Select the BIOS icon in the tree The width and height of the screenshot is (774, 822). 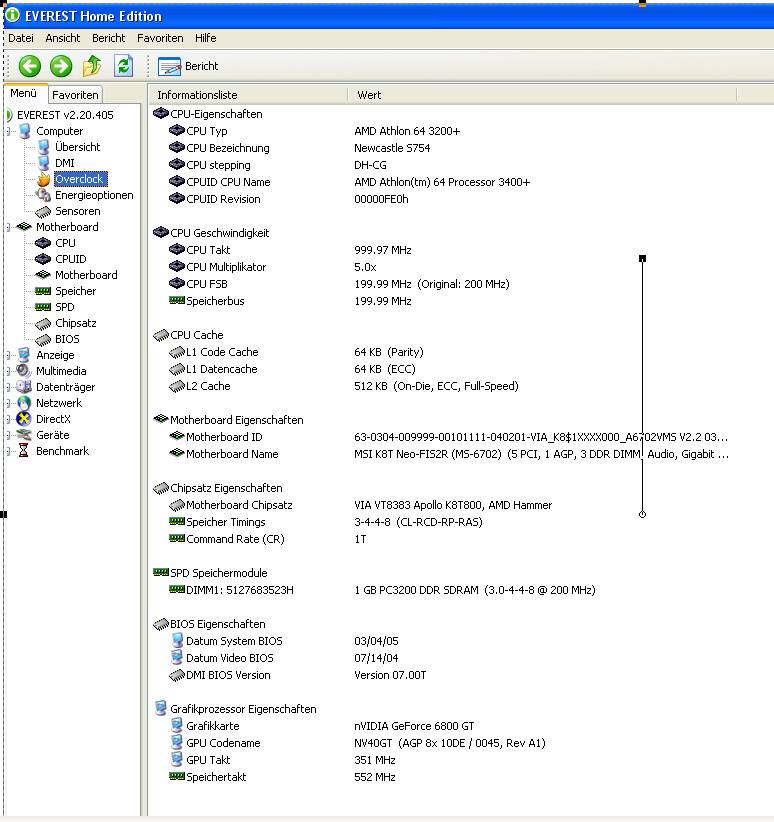(x=43, y=340)
